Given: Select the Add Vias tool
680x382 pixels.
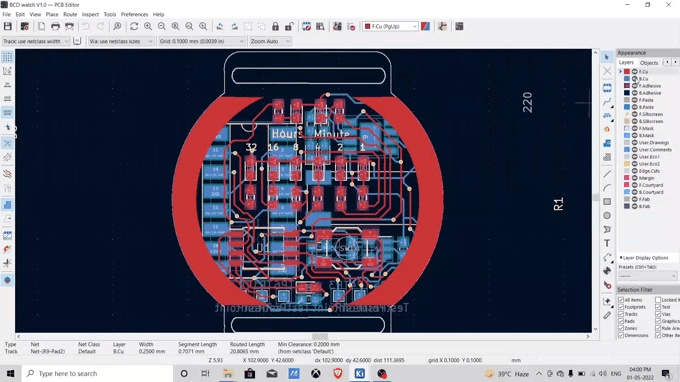Looking at the screenshot, I should click(x=607, y=129).
